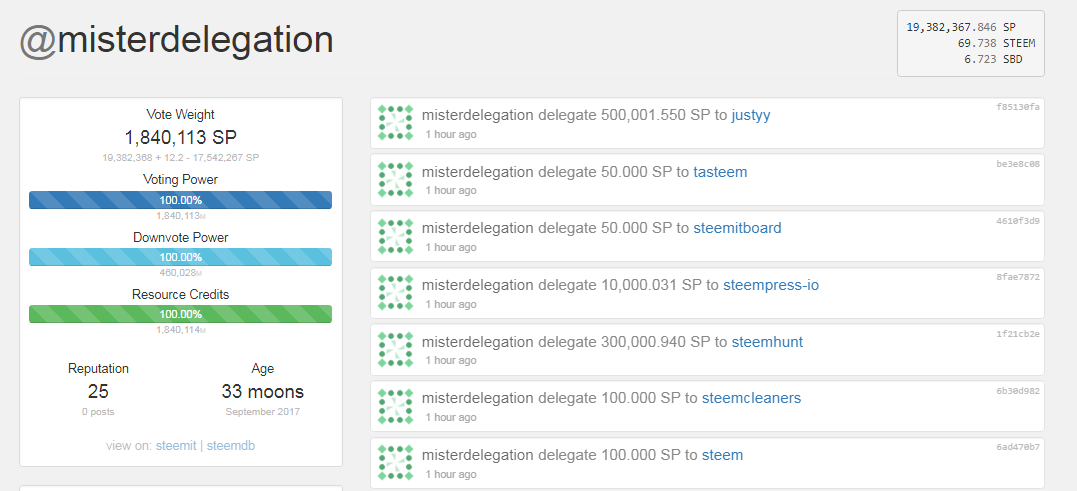Click the Vote Weight value 1,840,113 SP

click(x=181, y=137)
